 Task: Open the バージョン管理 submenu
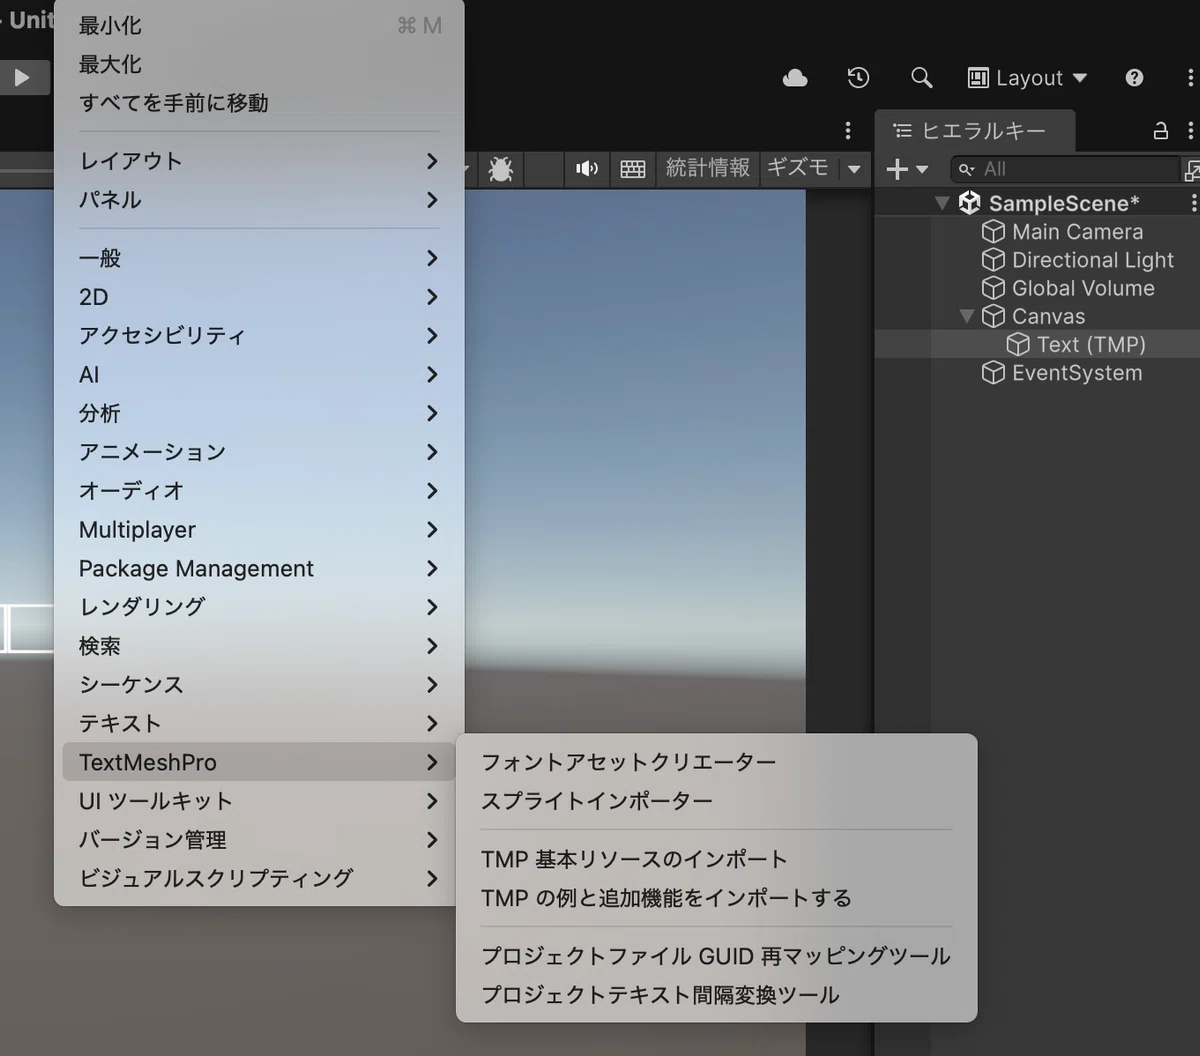point(260,840)
